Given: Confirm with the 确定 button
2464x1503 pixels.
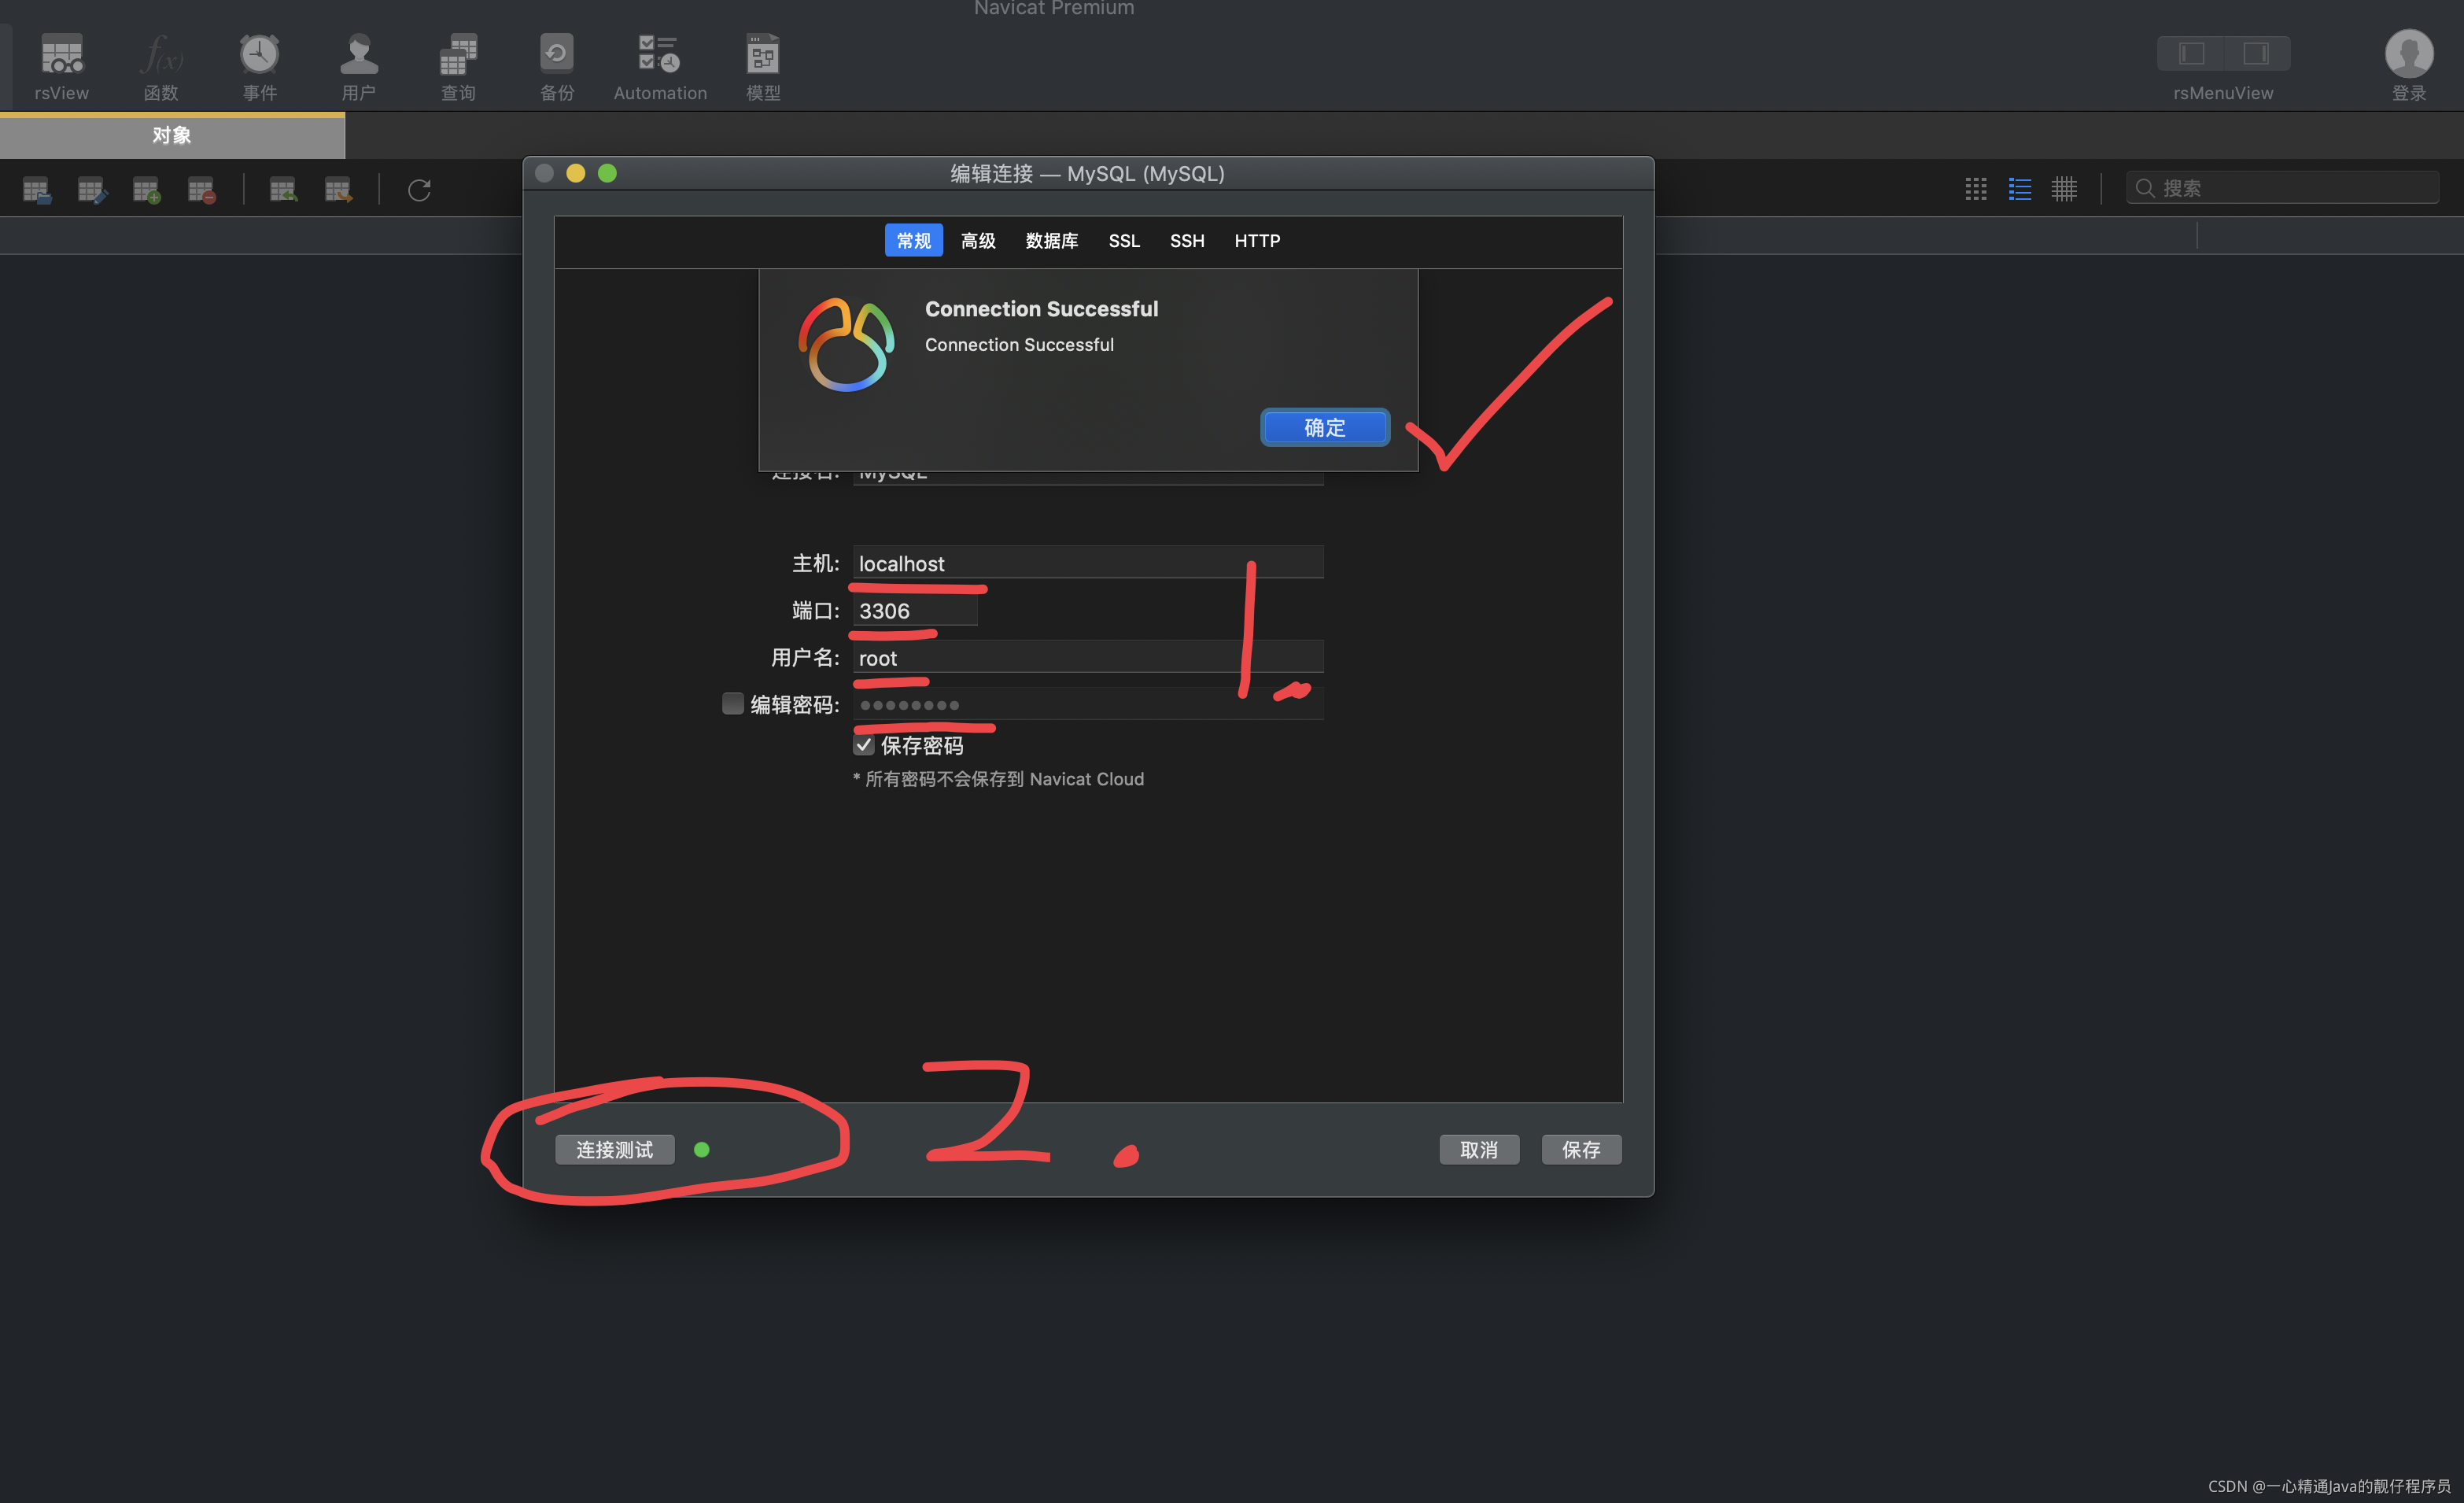Looking at the screenshot, I should click(x=1325, y=428).
